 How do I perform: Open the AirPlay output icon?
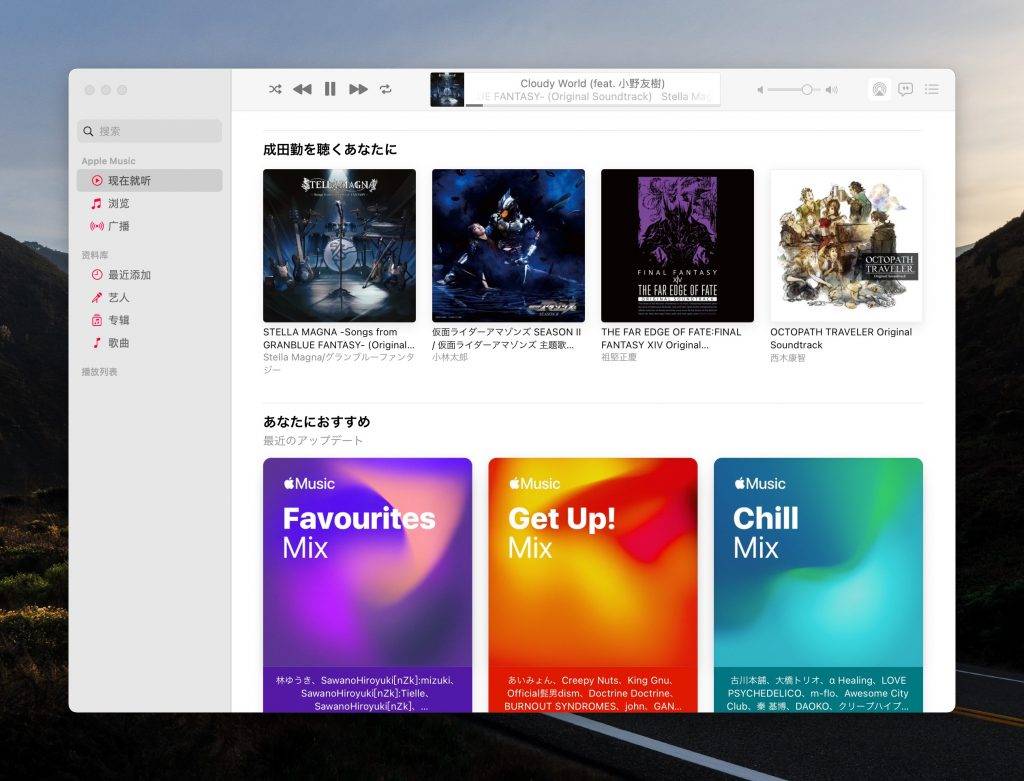click(x=879, y=89)
